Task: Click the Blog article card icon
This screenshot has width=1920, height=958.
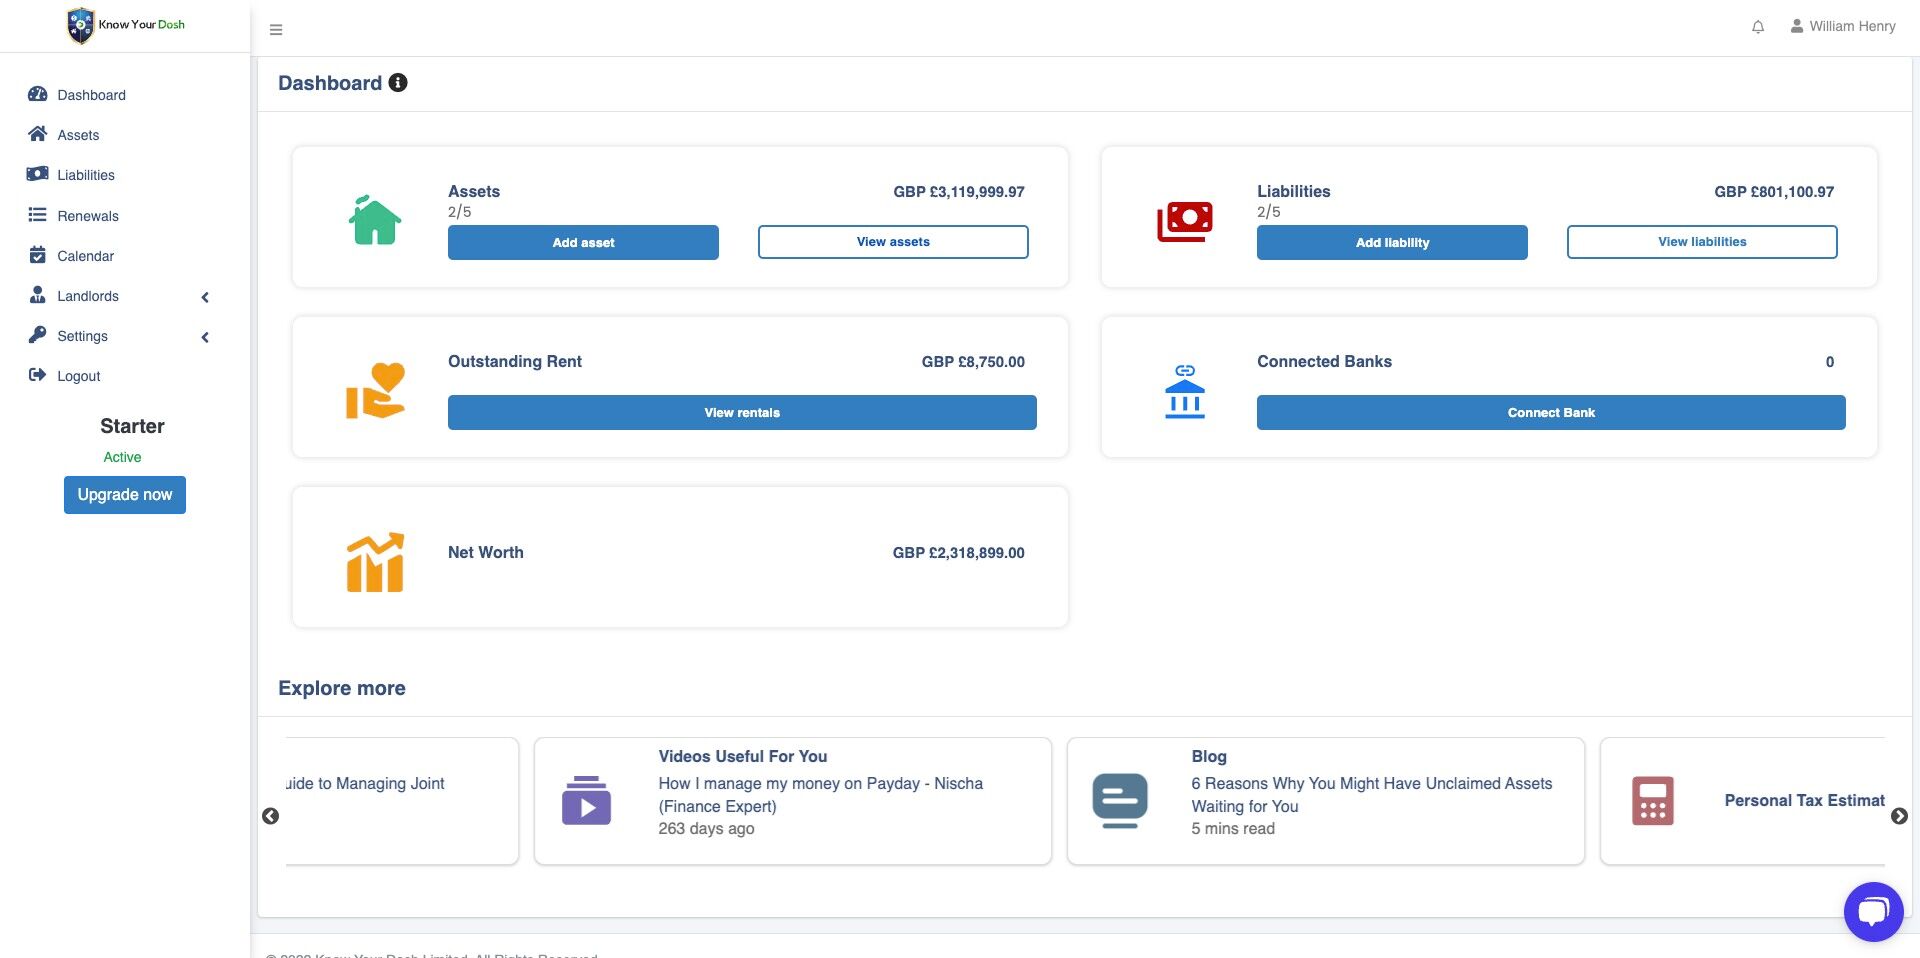Action: 1120,800
